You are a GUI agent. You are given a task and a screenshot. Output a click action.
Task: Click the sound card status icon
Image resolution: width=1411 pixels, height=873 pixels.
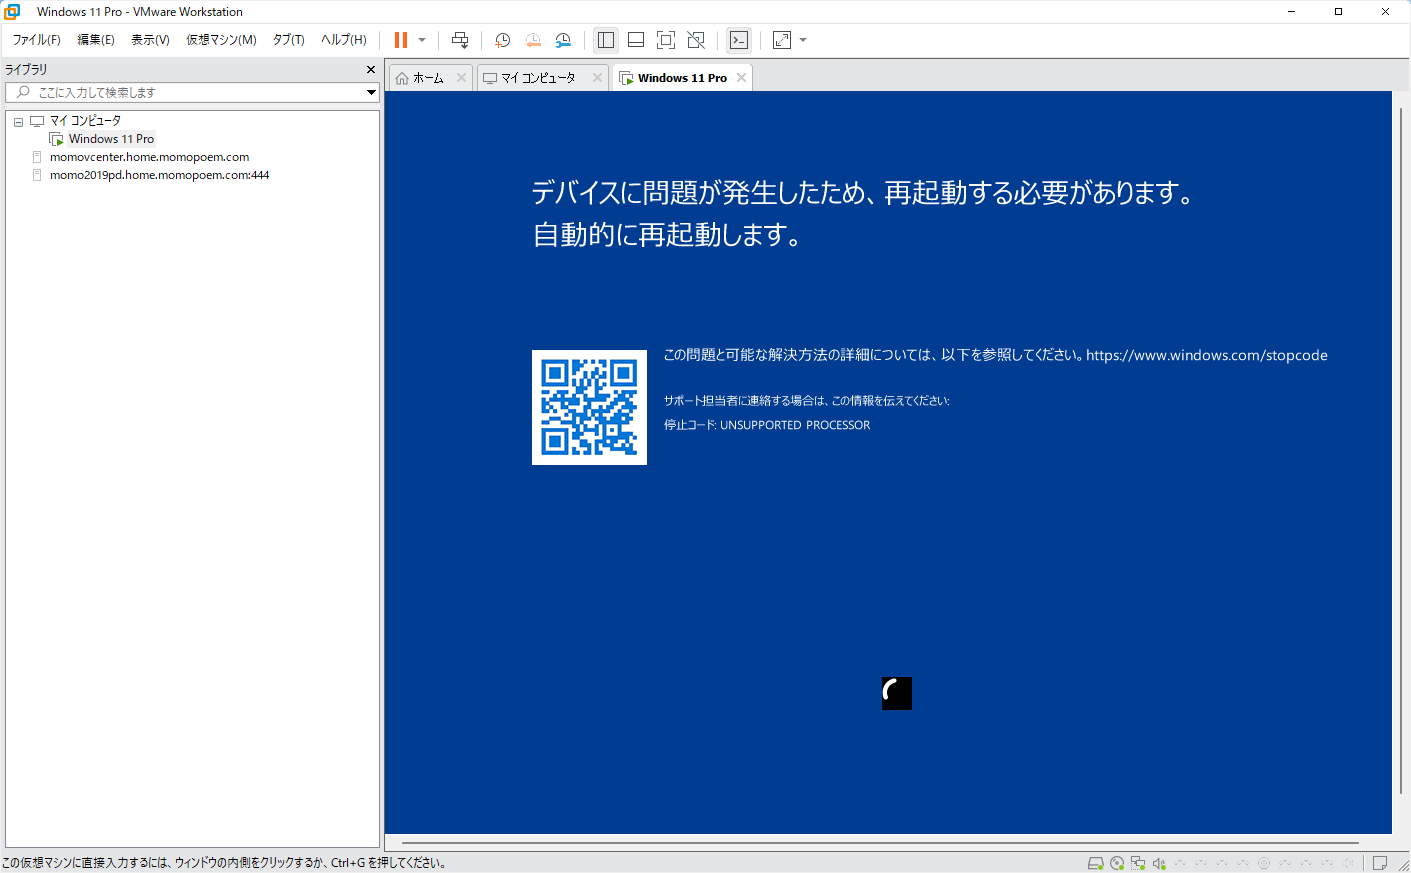[1159, 863]
